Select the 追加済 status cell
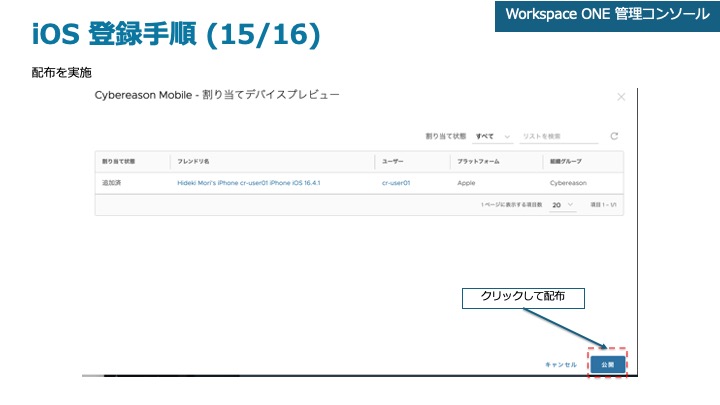Image resolution: width=720 pixels, height=405 pixels. (112, 183)
